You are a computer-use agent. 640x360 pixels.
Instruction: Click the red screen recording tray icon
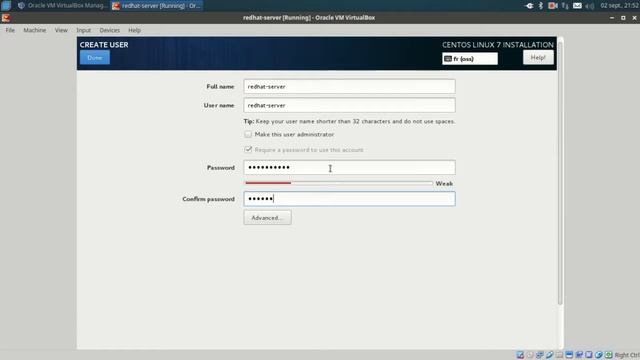553,6
